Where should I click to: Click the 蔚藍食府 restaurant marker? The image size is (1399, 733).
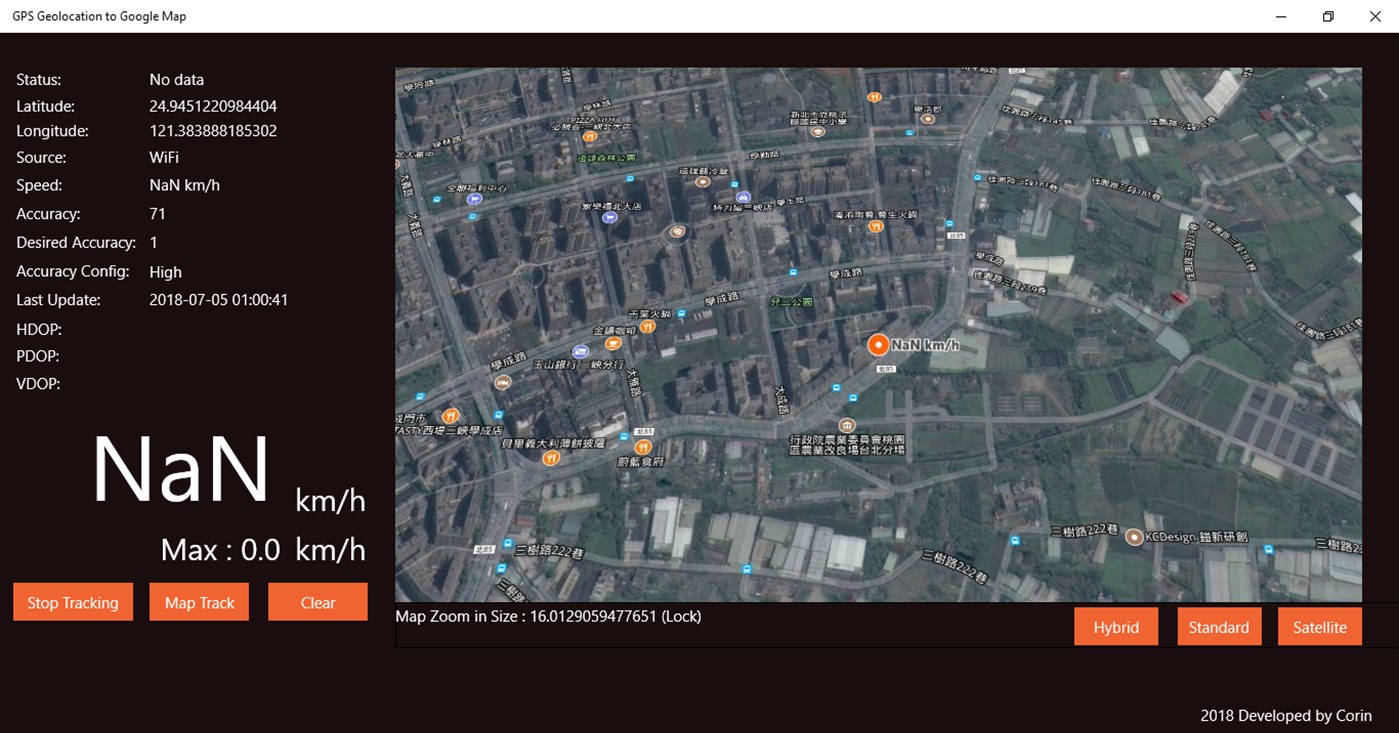click(x=643, y=448)
